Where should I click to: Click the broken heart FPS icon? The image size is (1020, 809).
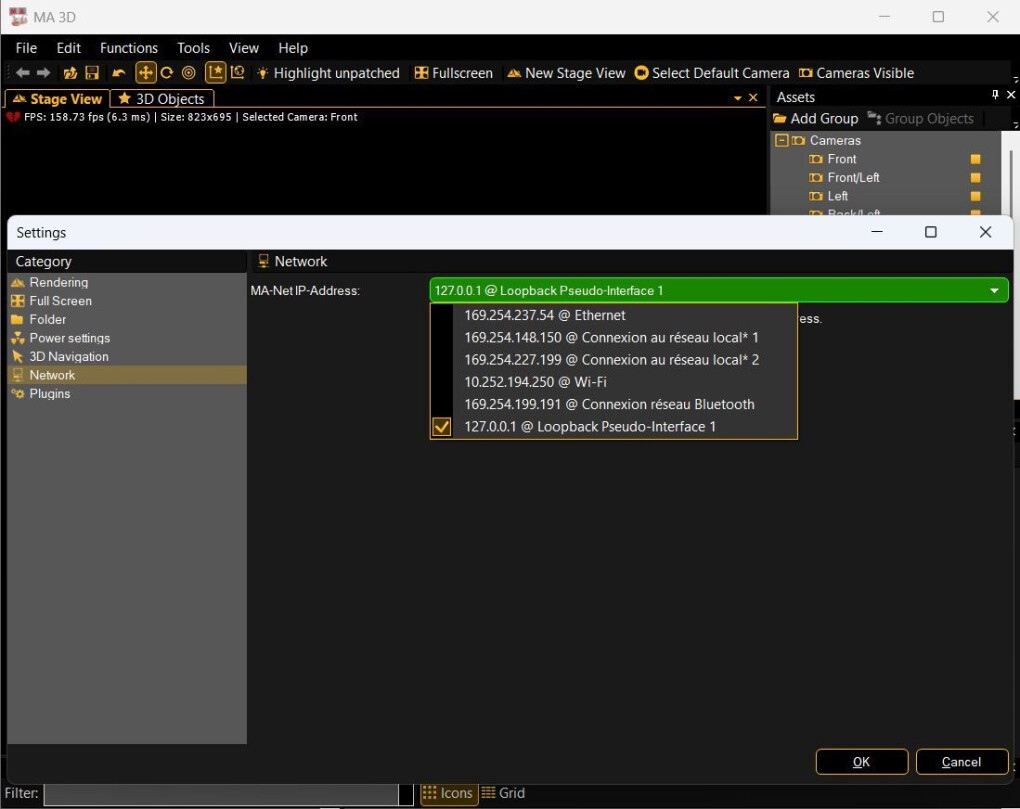13,117
